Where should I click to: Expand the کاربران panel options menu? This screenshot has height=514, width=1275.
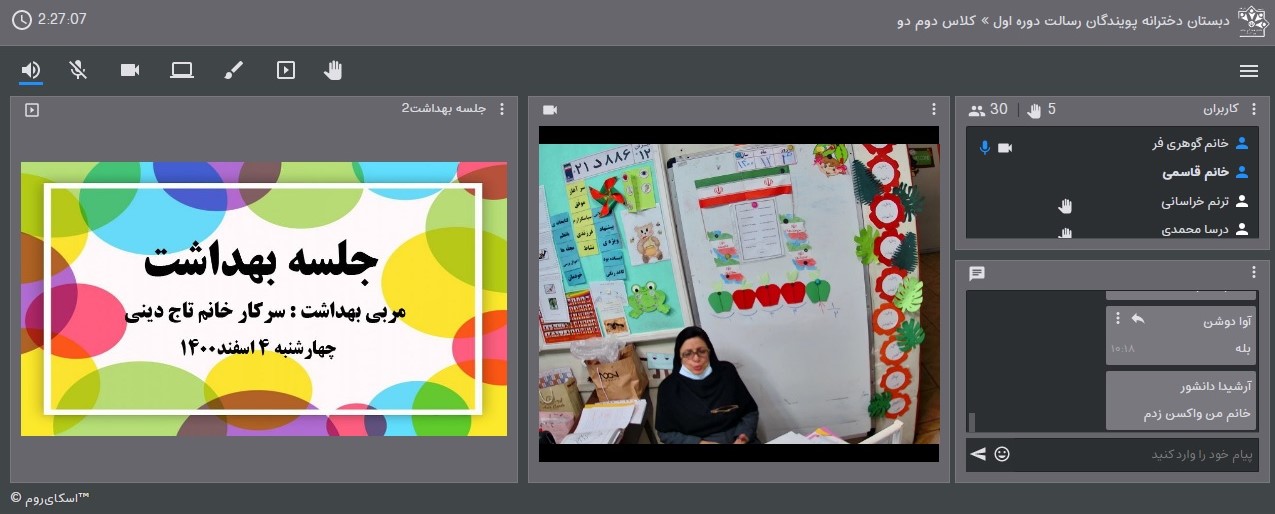[x=1254, y=110]
